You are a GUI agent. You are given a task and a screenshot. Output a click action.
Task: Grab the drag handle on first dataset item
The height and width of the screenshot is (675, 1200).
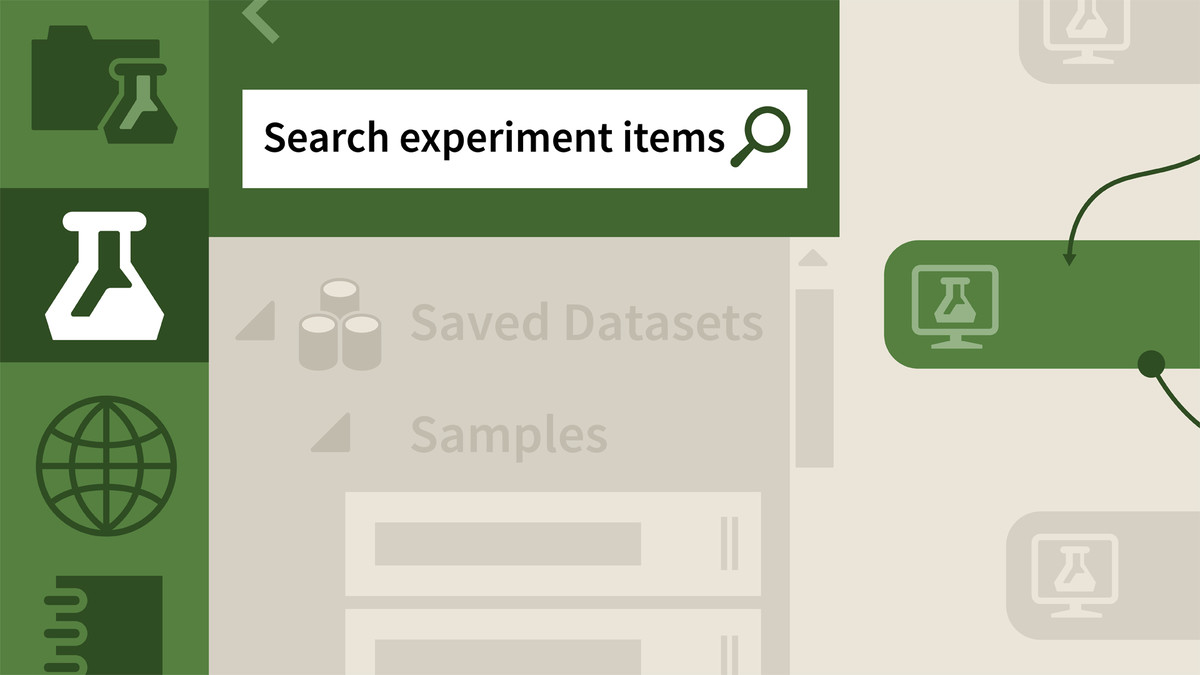point(729,544)
